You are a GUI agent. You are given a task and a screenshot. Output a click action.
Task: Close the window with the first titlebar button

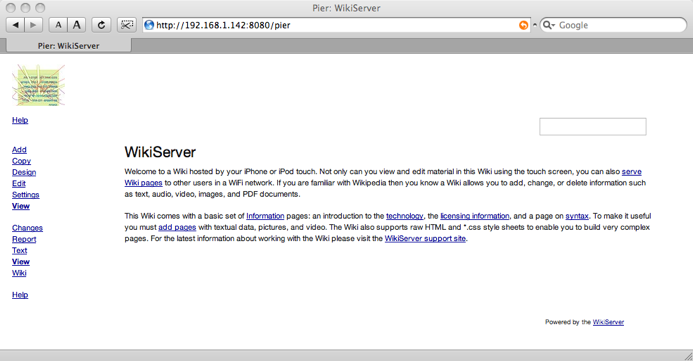(x=11, y=8)
